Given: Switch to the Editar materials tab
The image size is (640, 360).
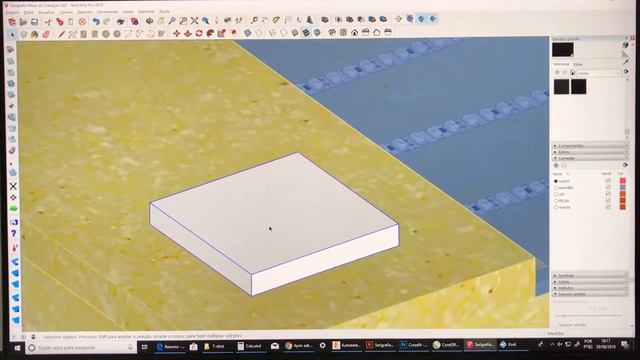Looking at the screenshot, I should pyautogui.click(x=578, y=64).
